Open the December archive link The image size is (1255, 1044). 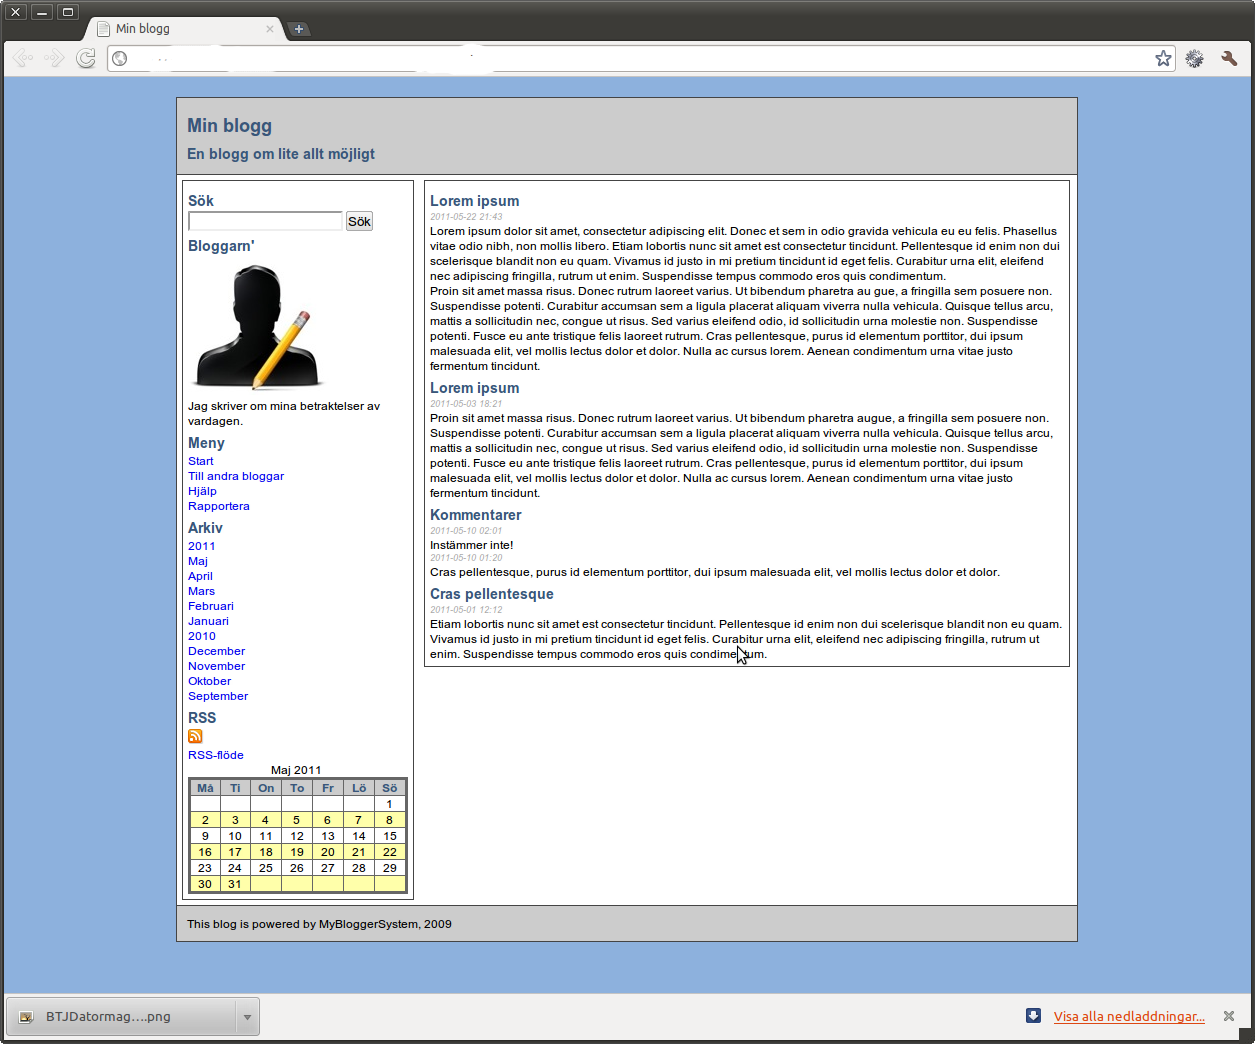pos(216,651)
